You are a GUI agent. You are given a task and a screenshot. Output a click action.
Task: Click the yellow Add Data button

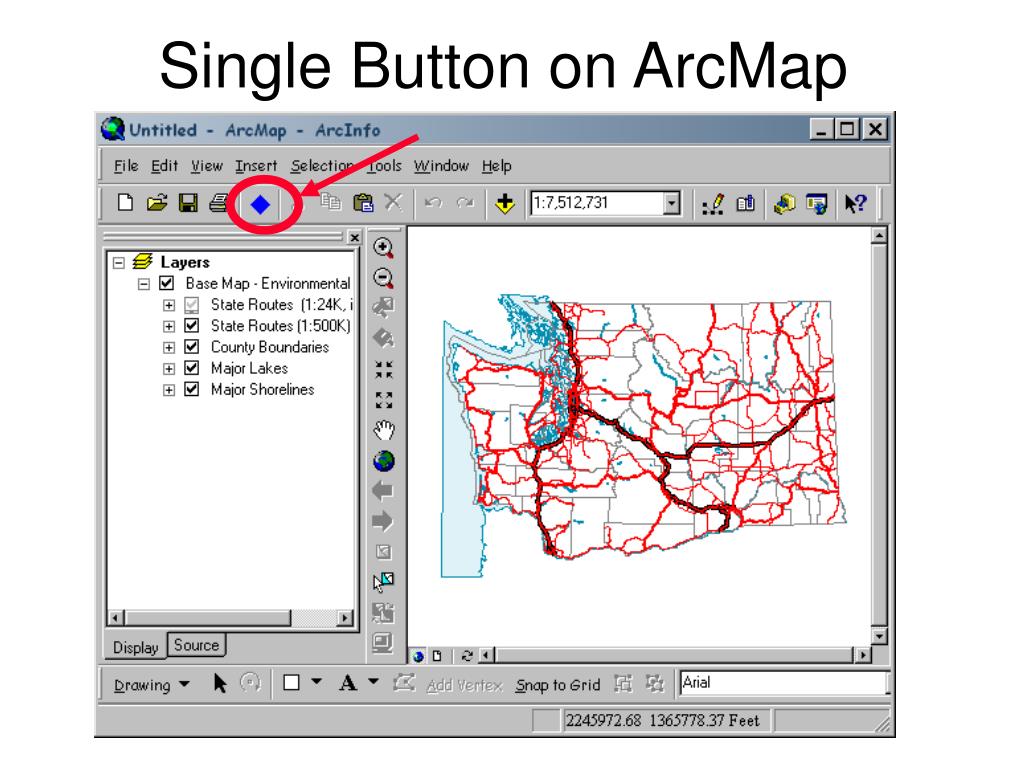tap(505, 203)
